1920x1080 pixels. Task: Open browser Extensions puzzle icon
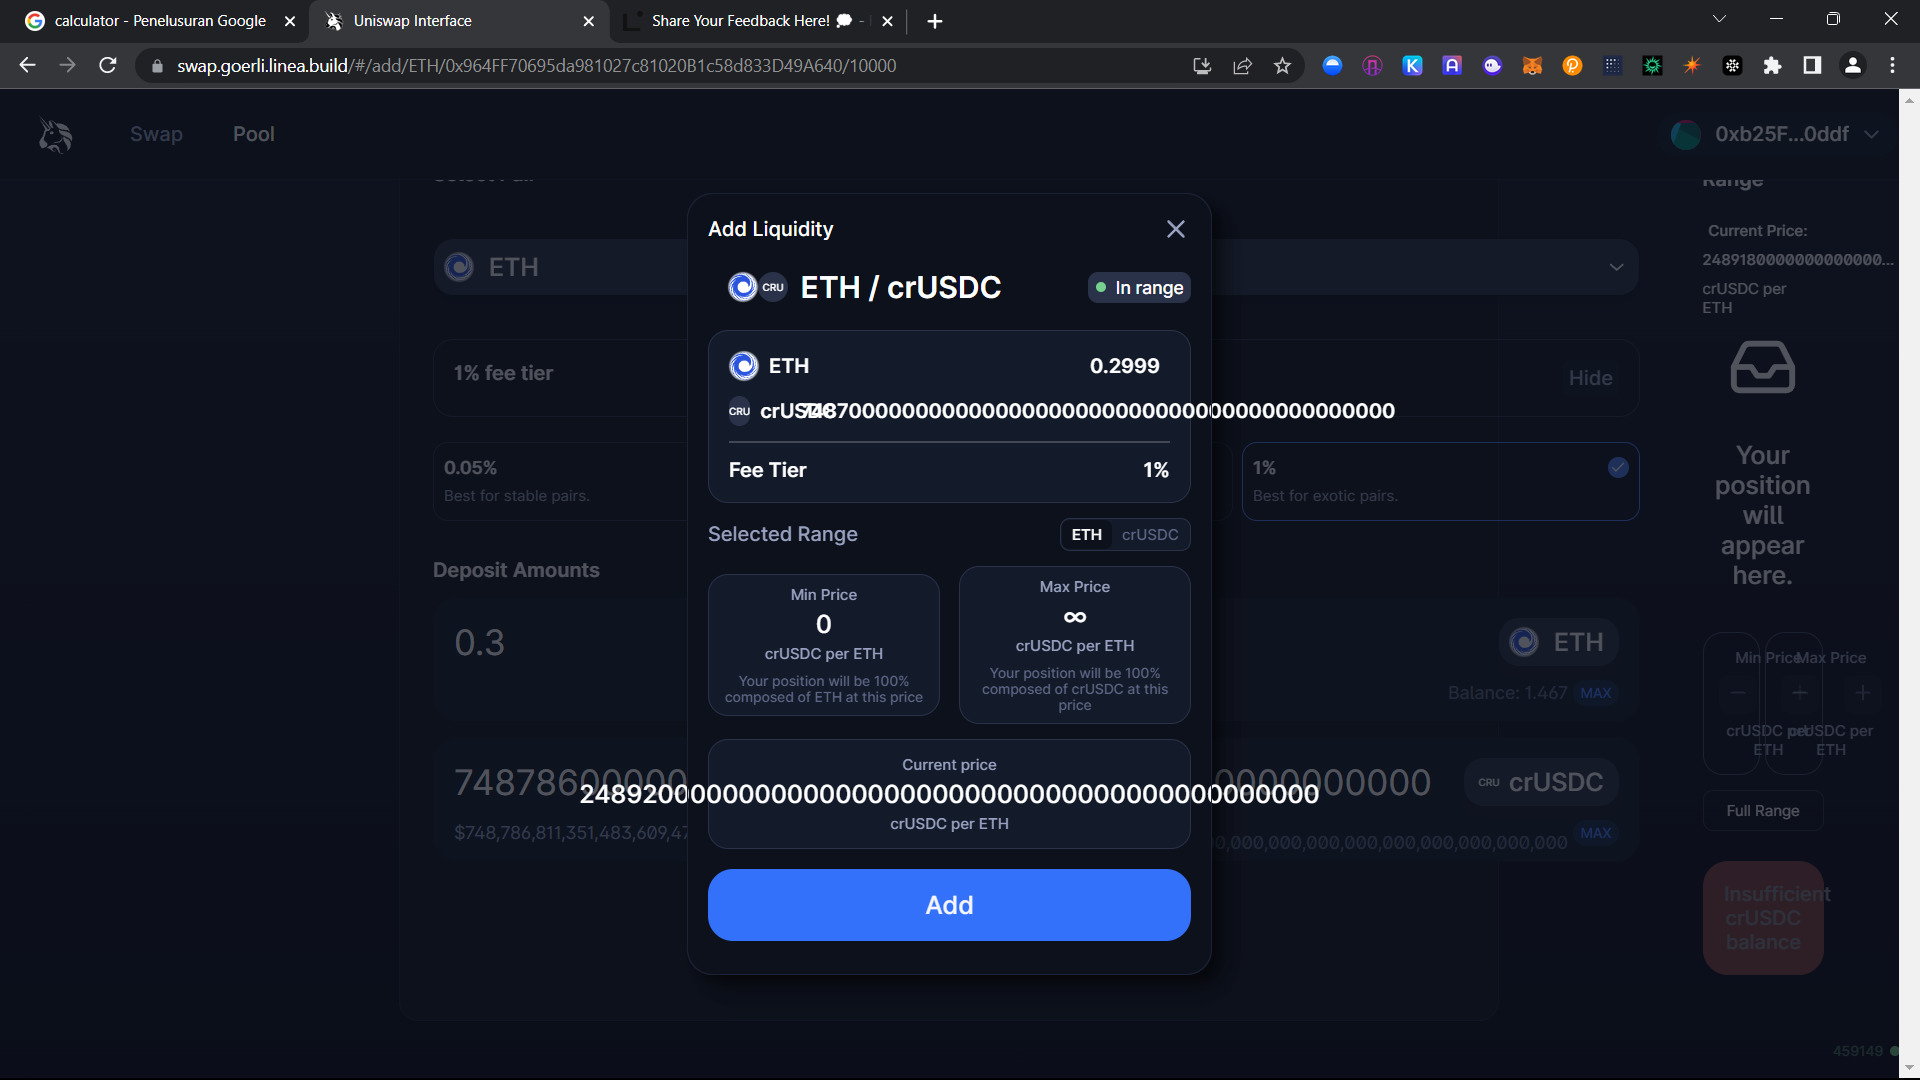[x=1772, y=66]
